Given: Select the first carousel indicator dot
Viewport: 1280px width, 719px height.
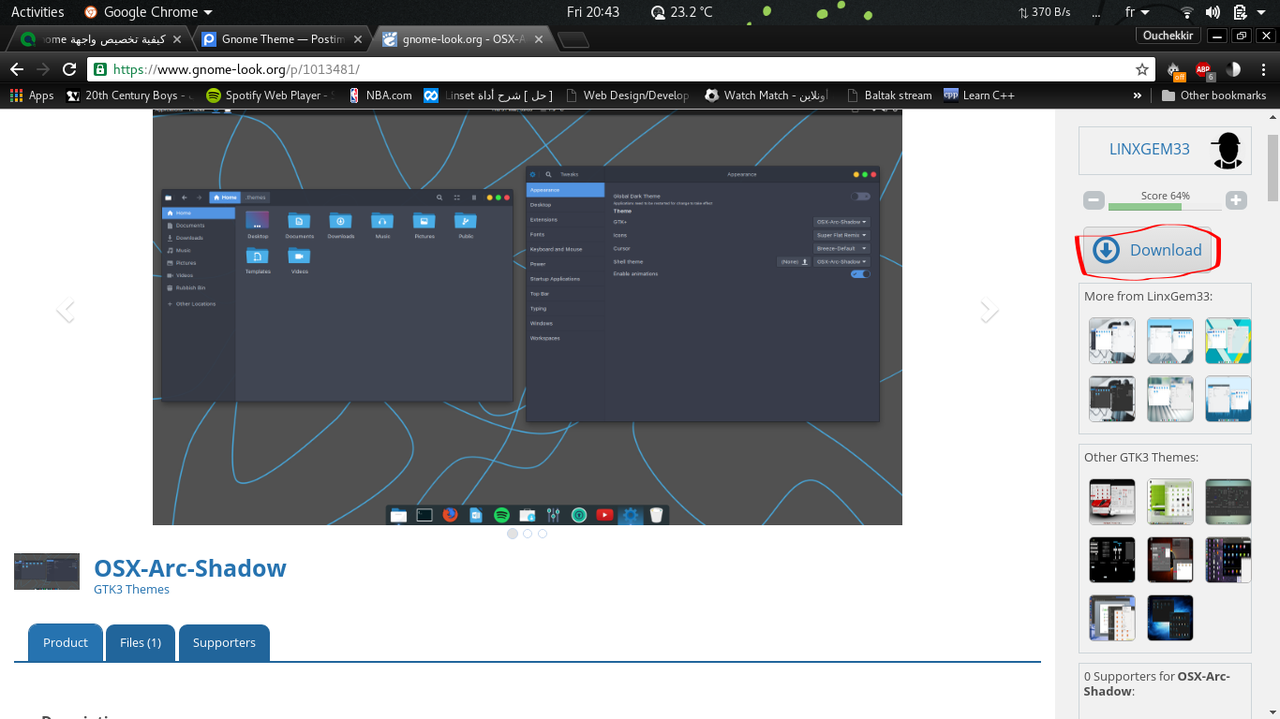Looking at the screenshot, I should coord(512,534).
